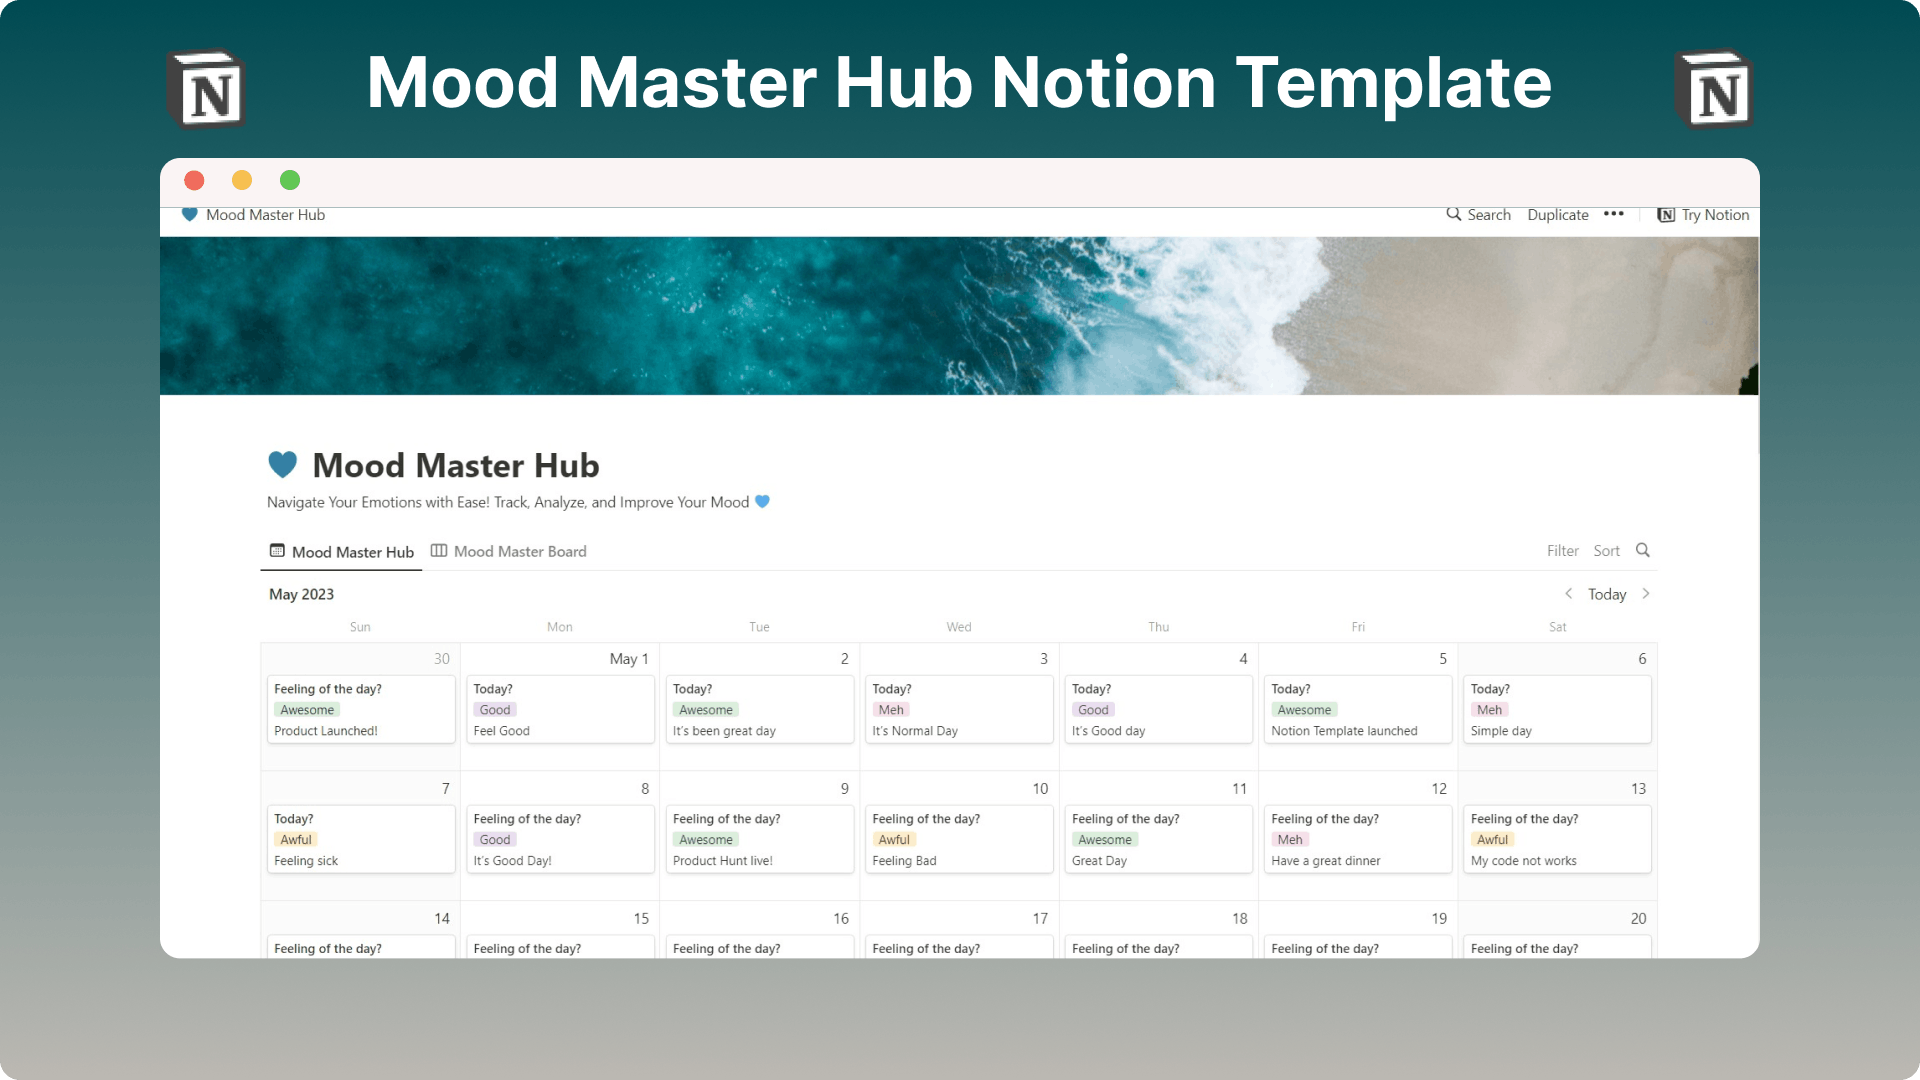This screenshot has height=1080, width=1920.
Task: Click the board icon of Mood Master Board tab
Action: [x=439, y=551]
